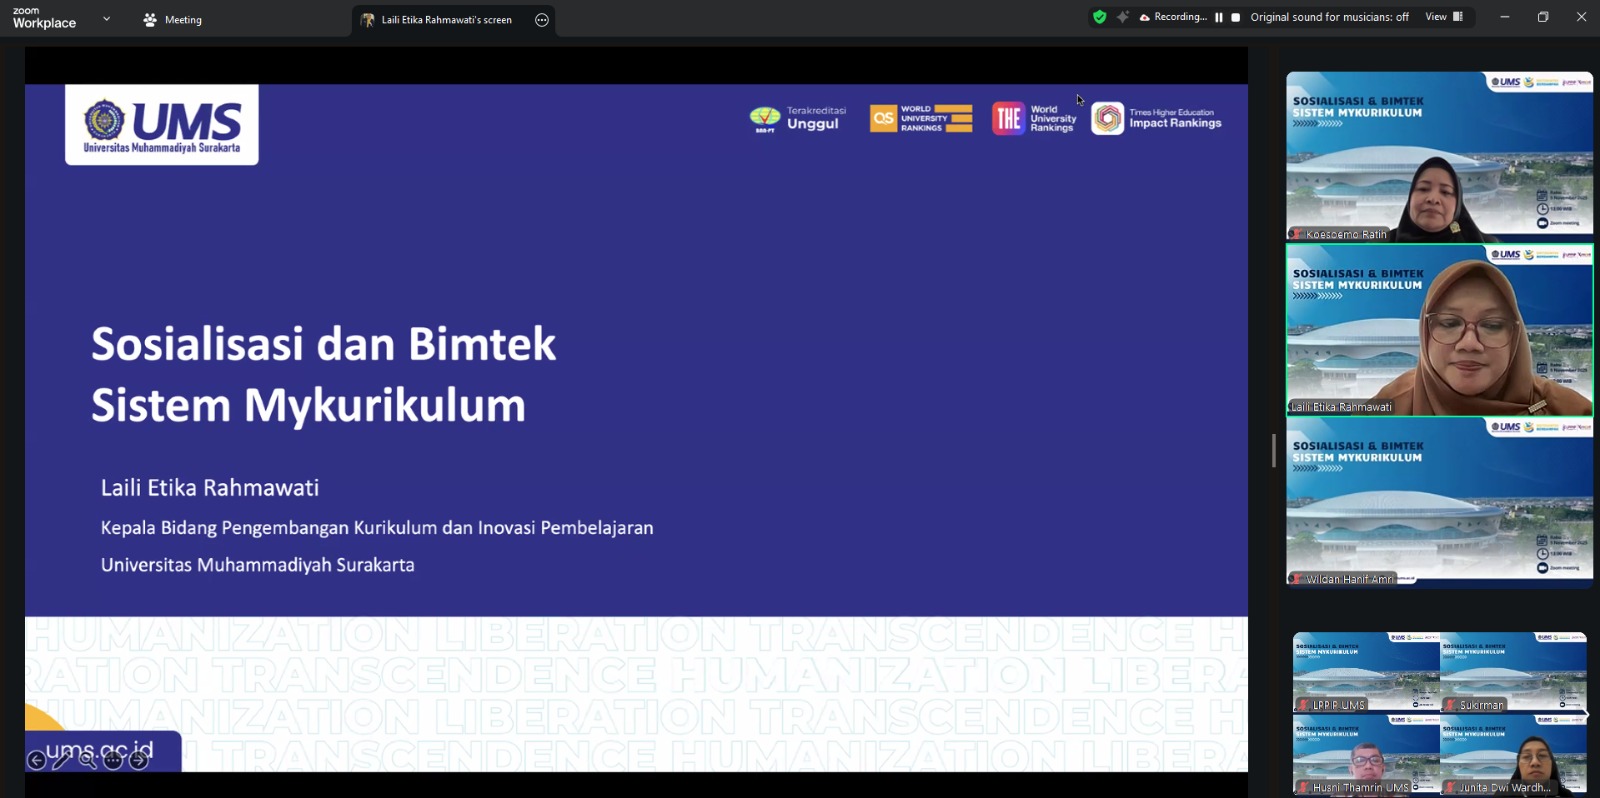The height and width of the screenshot is (798, 1600).
Task: Advance to next slide arrow
Action: (x=139, y=761)
